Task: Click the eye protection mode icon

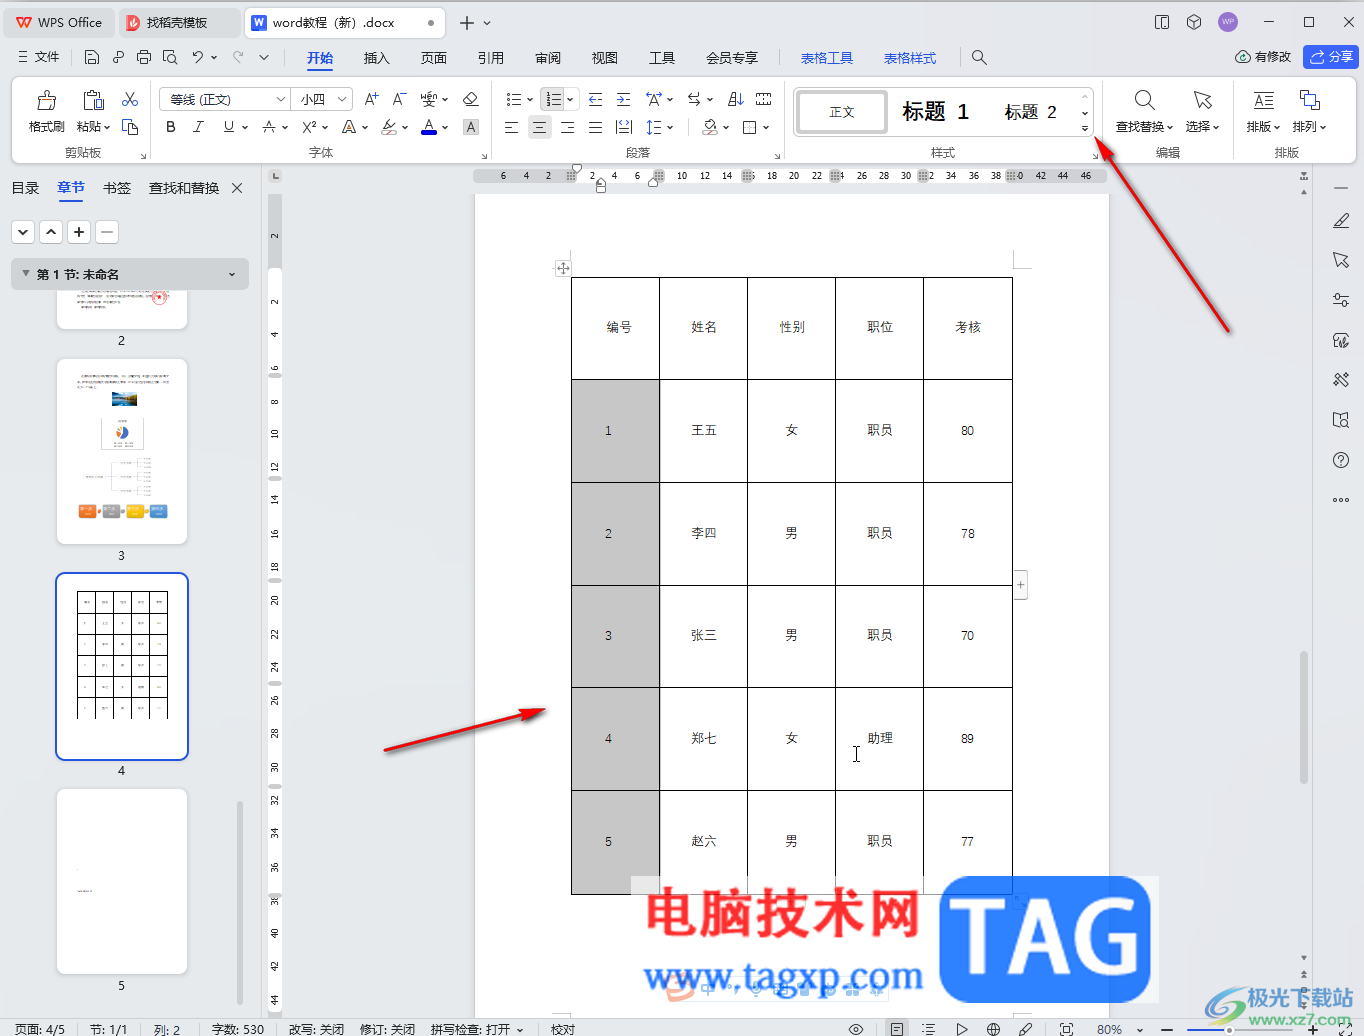Action: coord(856,1029)
